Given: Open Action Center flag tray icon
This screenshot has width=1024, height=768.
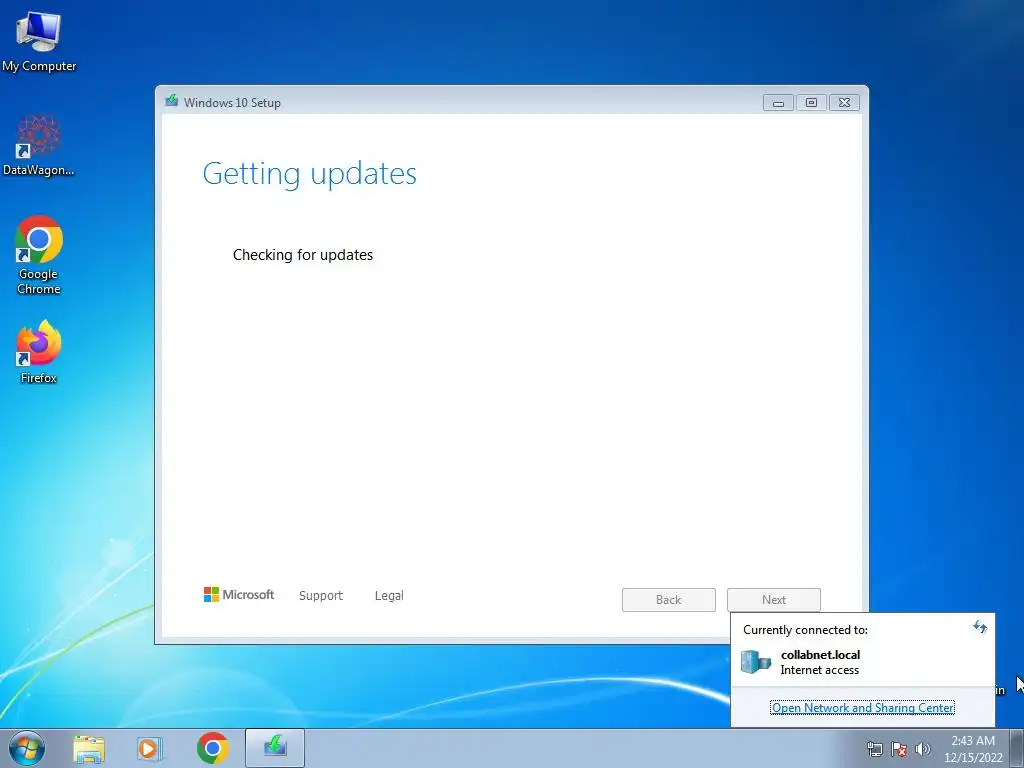Looking at the screenshot, I should click(x=899, y=749).
